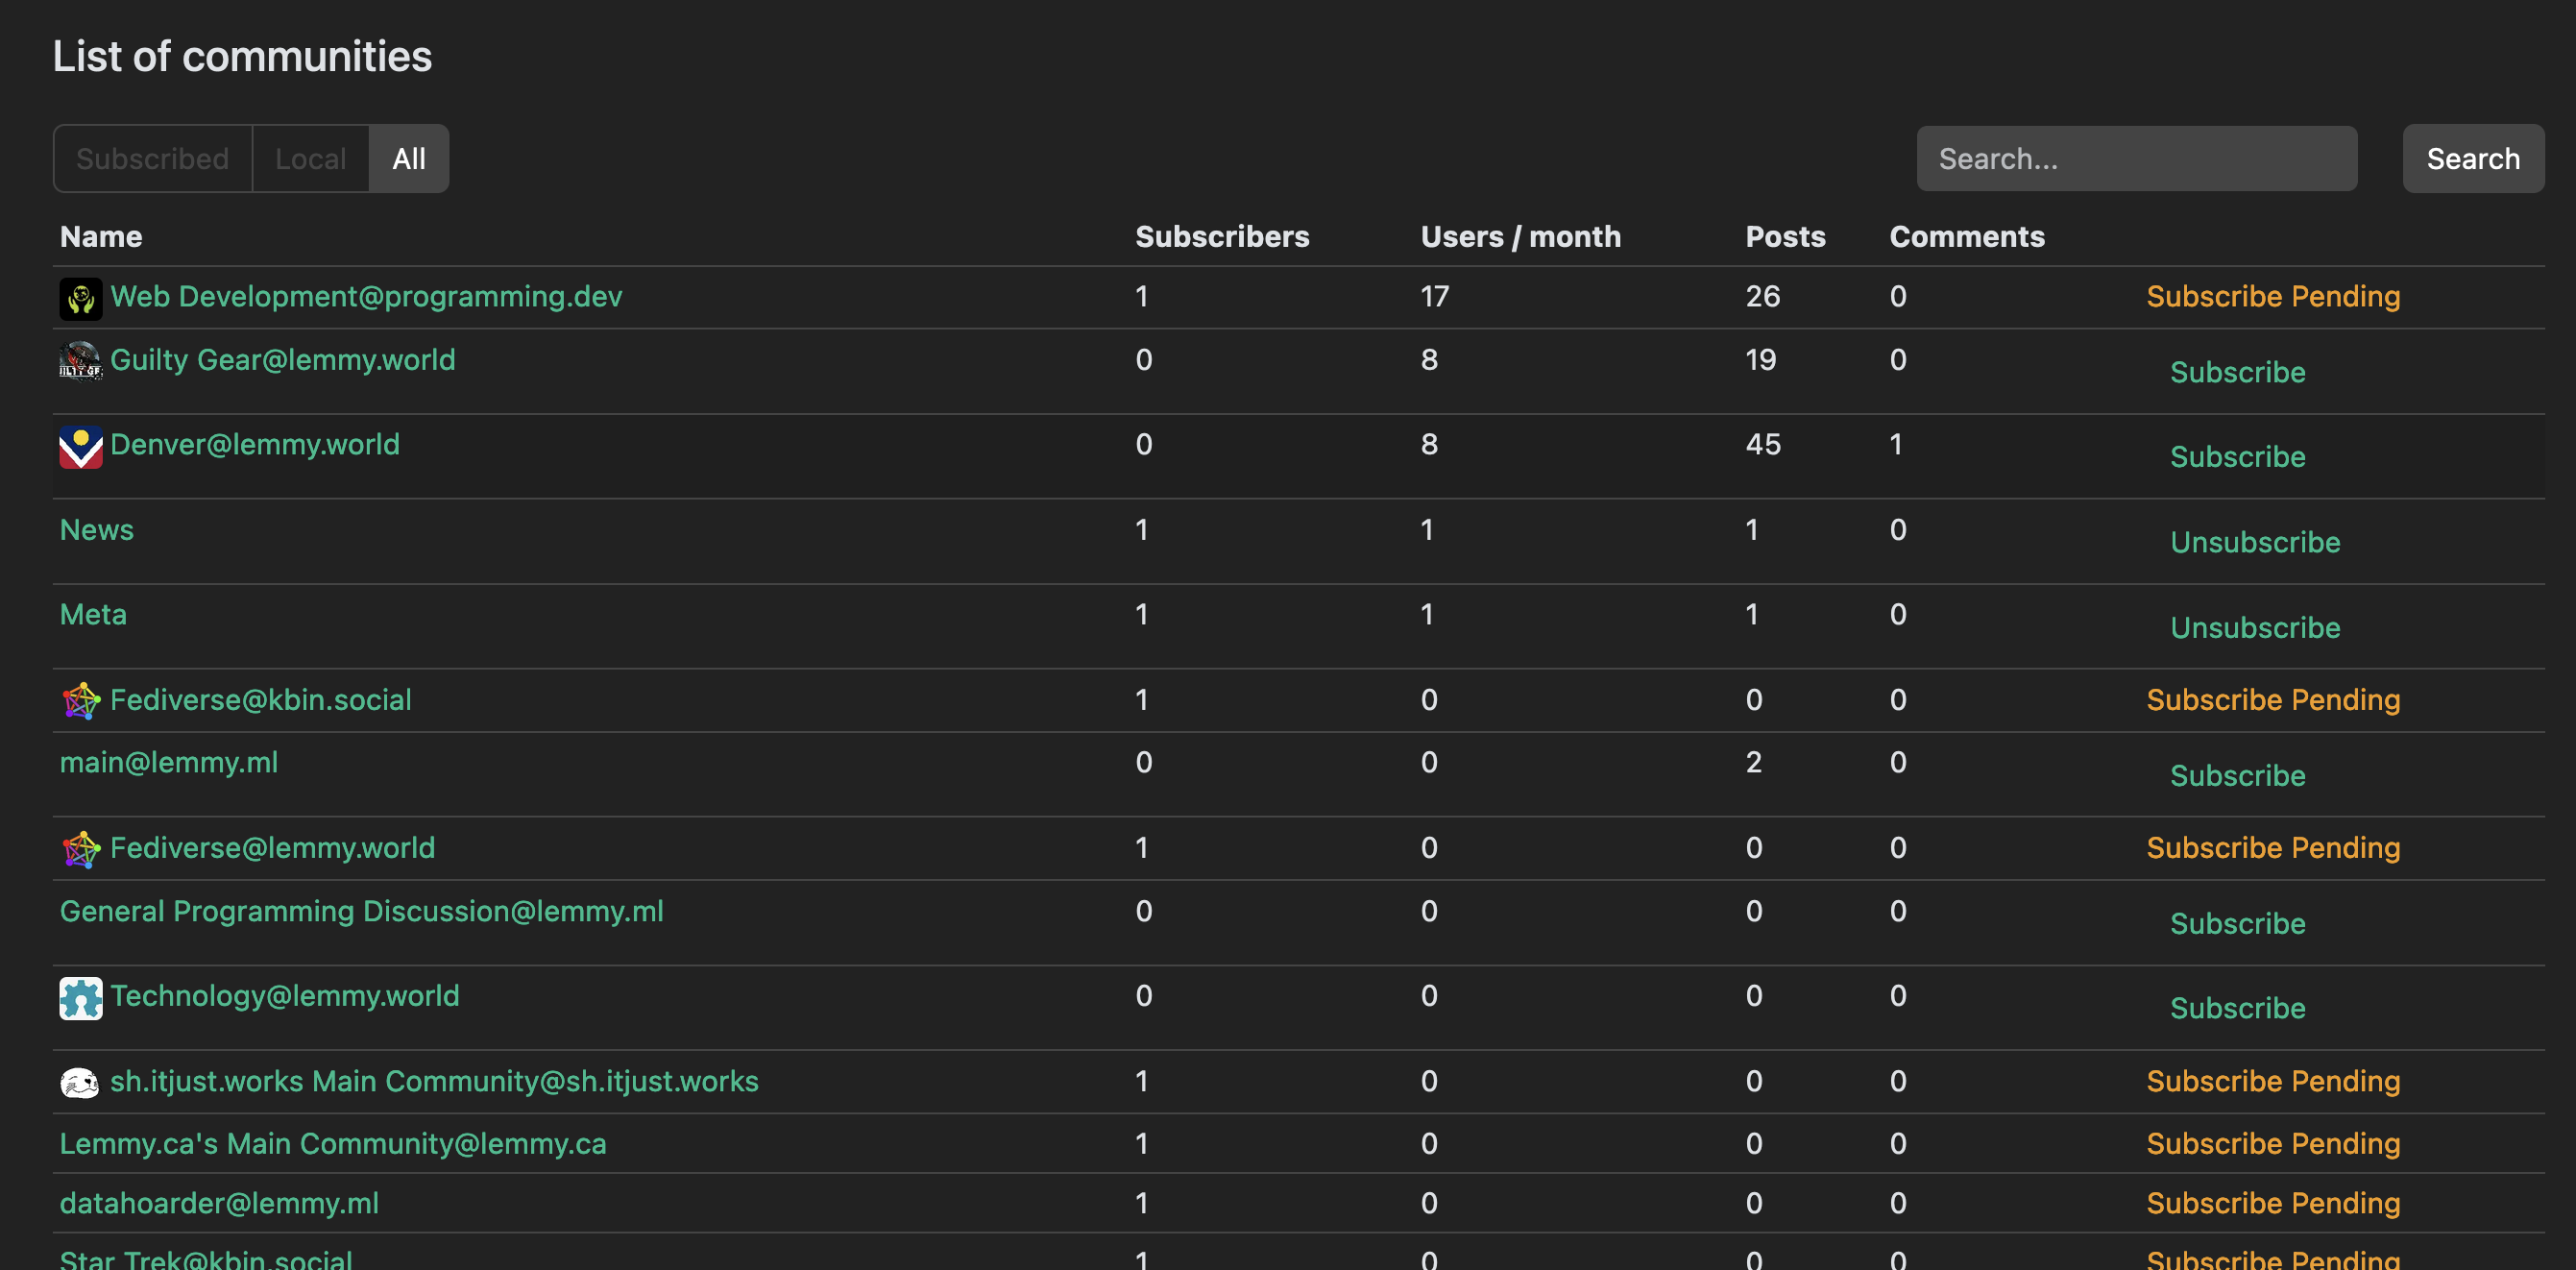Open Technology@lemmy.world community

tap(285, 996)
